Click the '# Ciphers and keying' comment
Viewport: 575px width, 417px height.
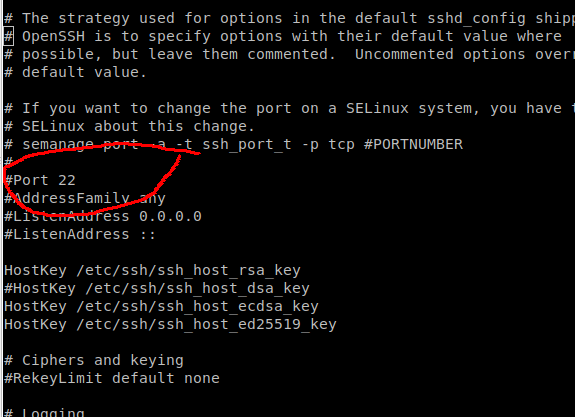[94, 360]
